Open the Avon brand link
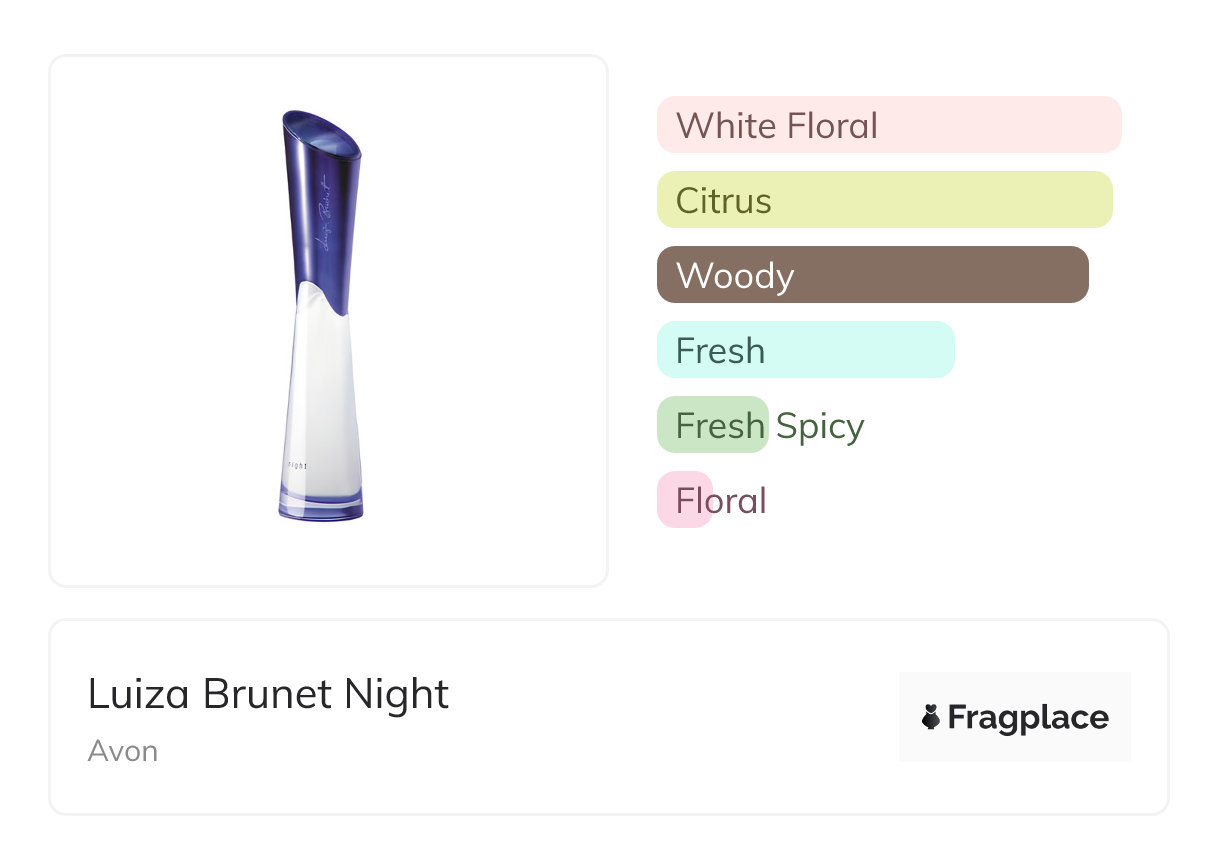Viewport: 1218px width, 864px height. coord(123,751)
